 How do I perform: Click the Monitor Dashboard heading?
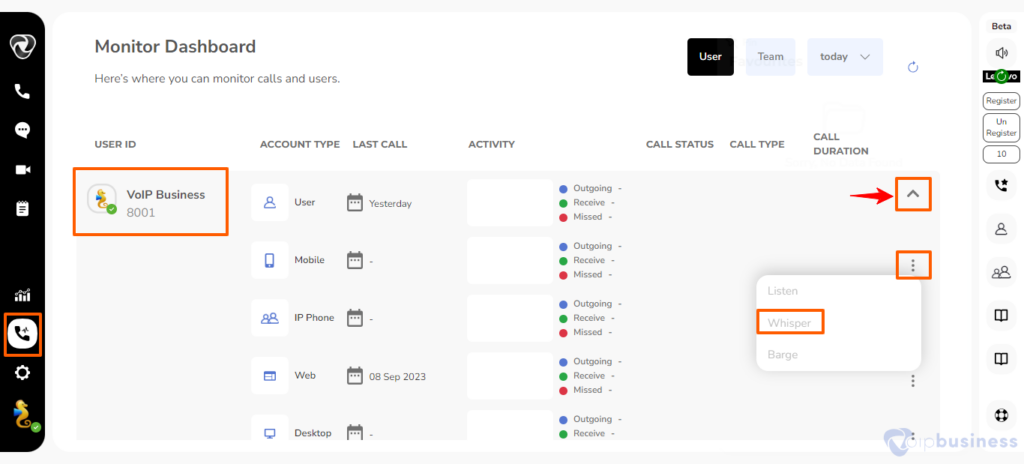coord(175,46)
